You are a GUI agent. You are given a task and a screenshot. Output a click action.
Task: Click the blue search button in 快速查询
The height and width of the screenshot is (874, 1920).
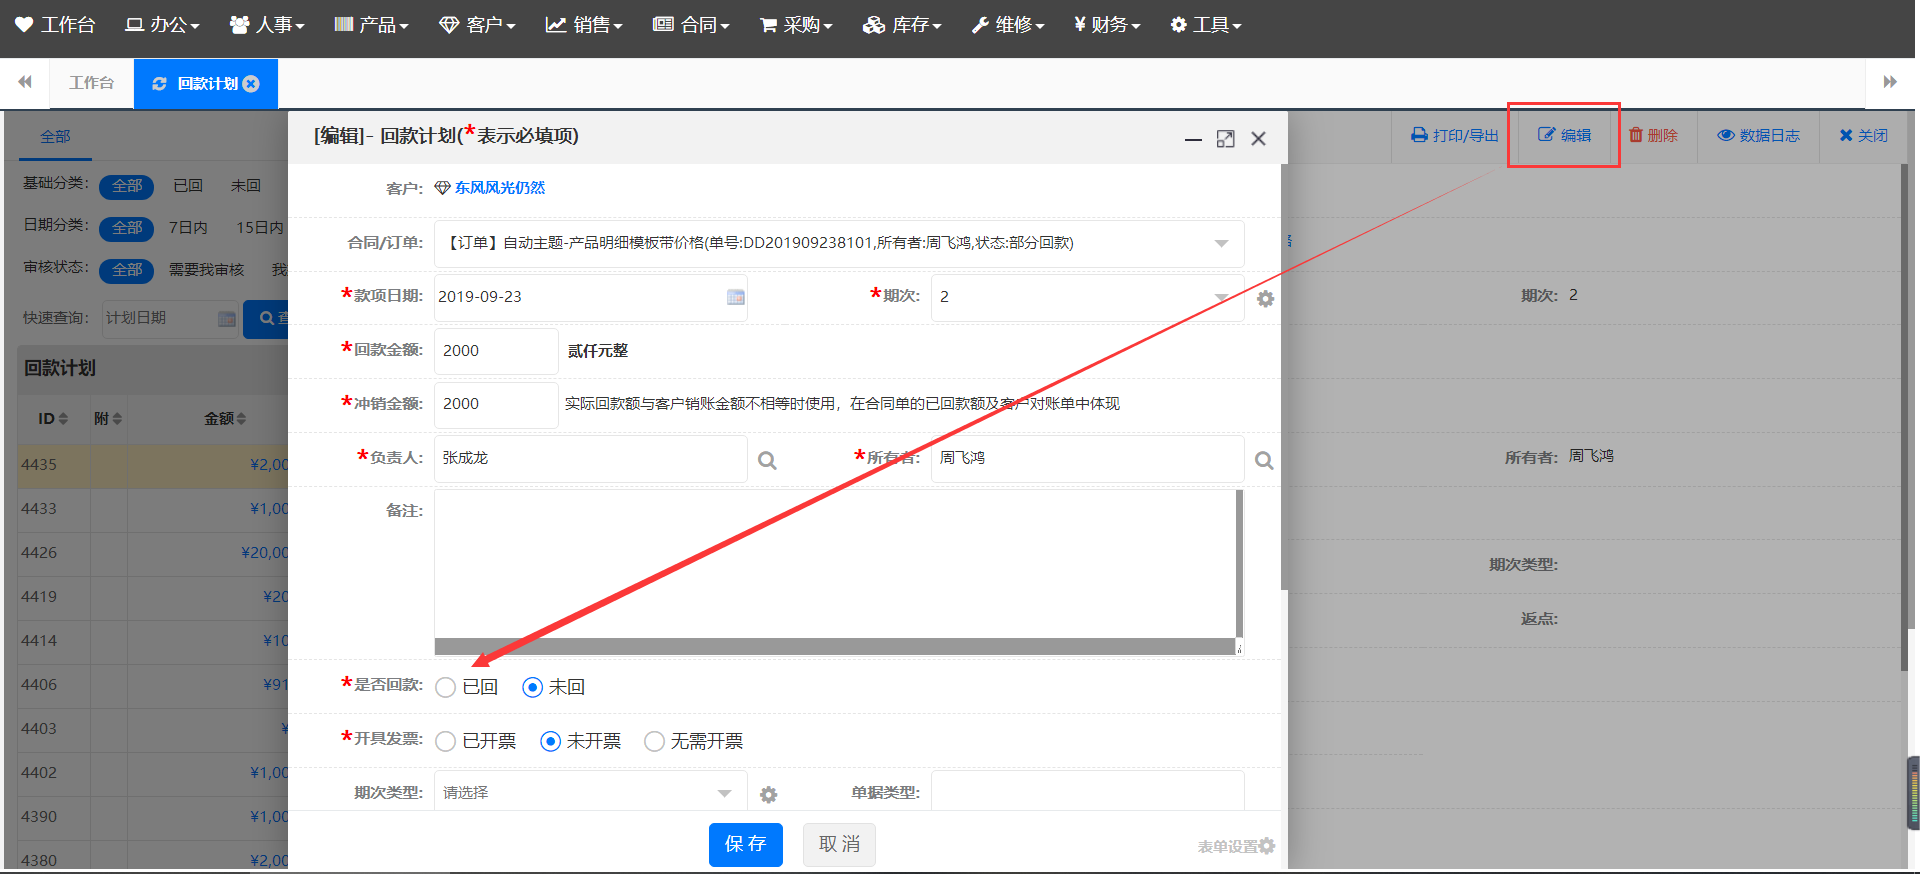[266, 318]
